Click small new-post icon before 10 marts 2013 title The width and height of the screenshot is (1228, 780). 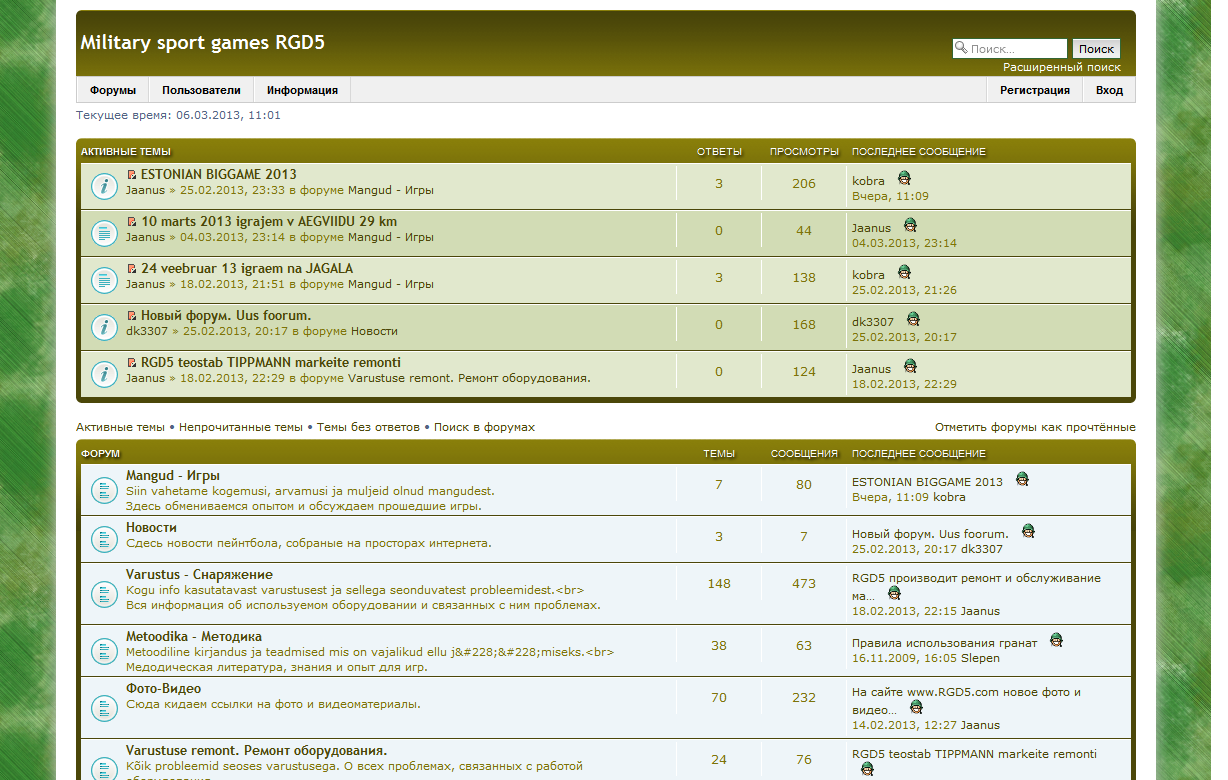(132, 222)
